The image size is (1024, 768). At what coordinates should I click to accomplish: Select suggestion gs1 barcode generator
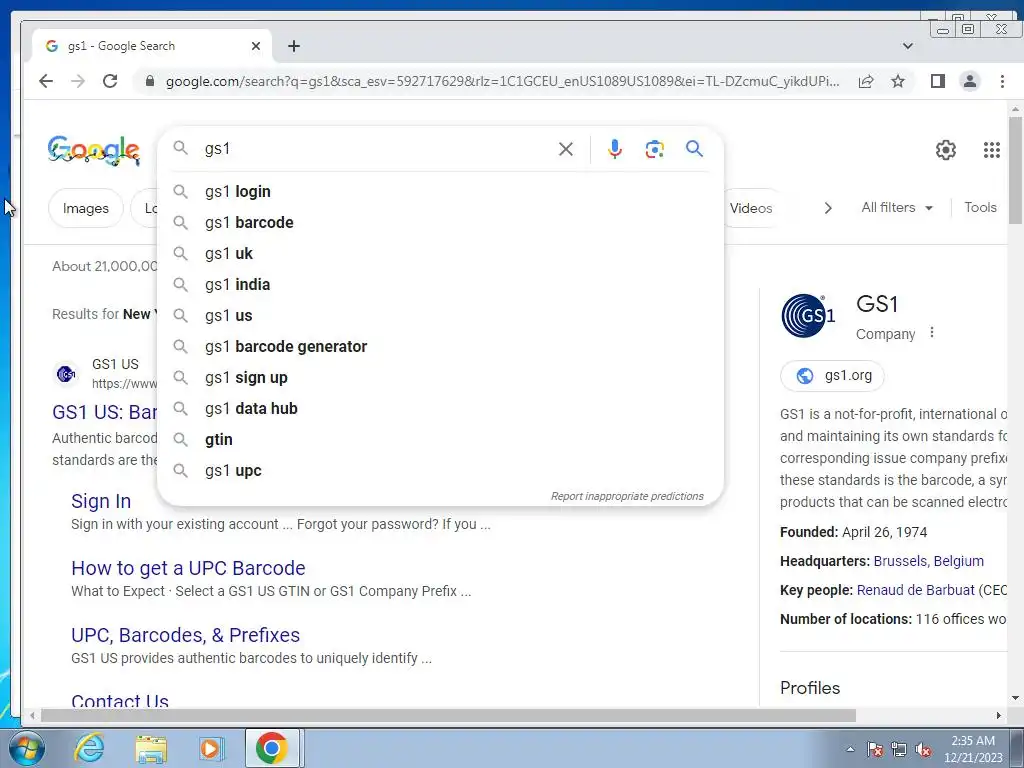click(441, 347)
